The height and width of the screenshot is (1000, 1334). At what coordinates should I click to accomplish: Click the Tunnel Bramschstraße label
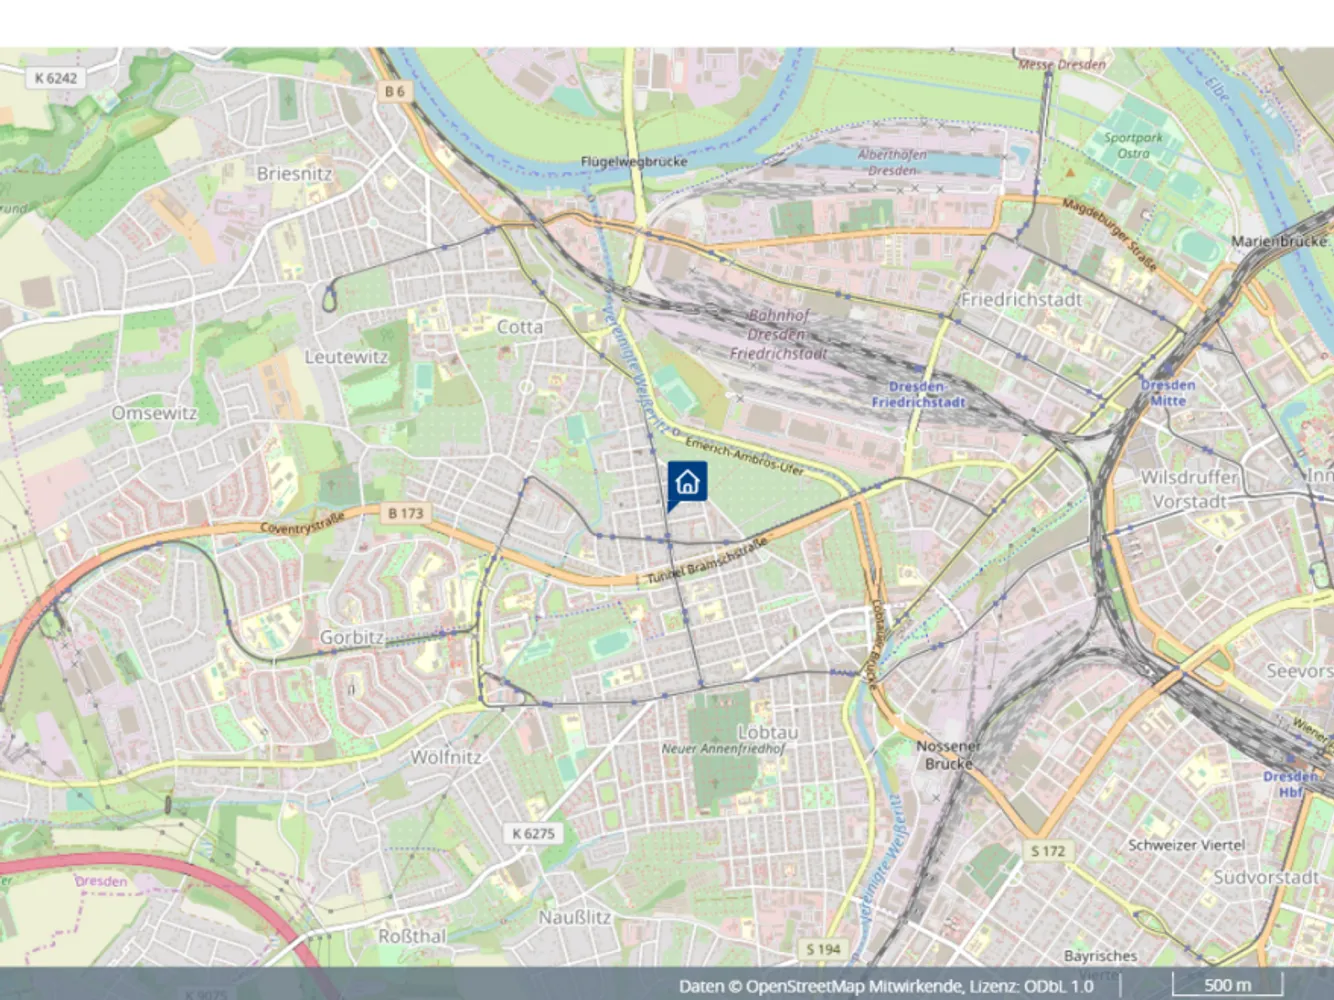pos(707,561)
